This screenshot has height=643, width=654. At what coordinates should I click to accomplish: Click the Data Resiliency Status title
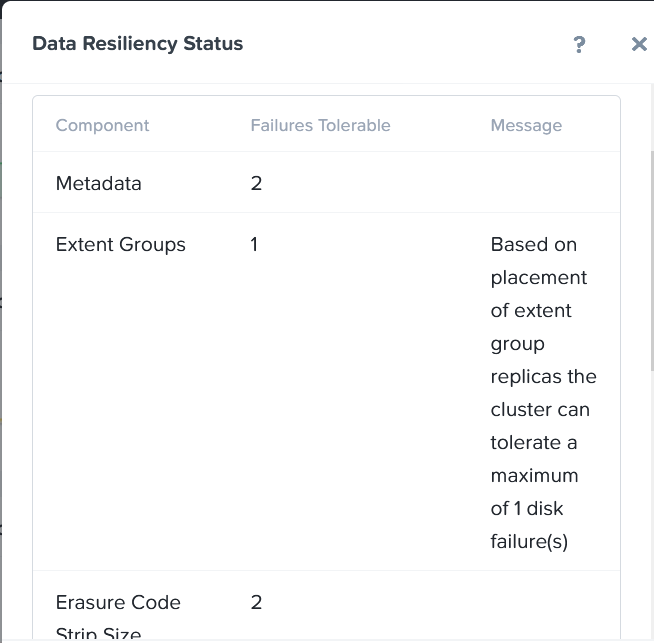click(138, 44)
